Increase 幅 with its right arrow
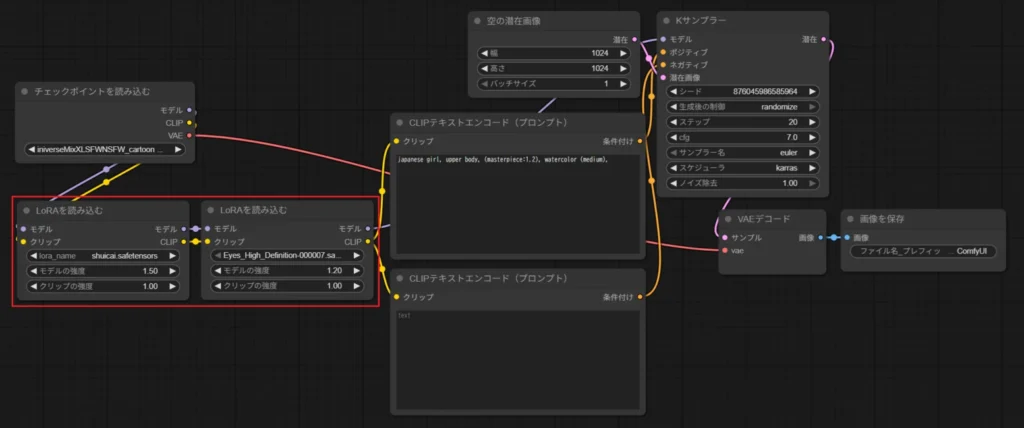The height and width of the screenshot is (428, 1024). point(623,53)
